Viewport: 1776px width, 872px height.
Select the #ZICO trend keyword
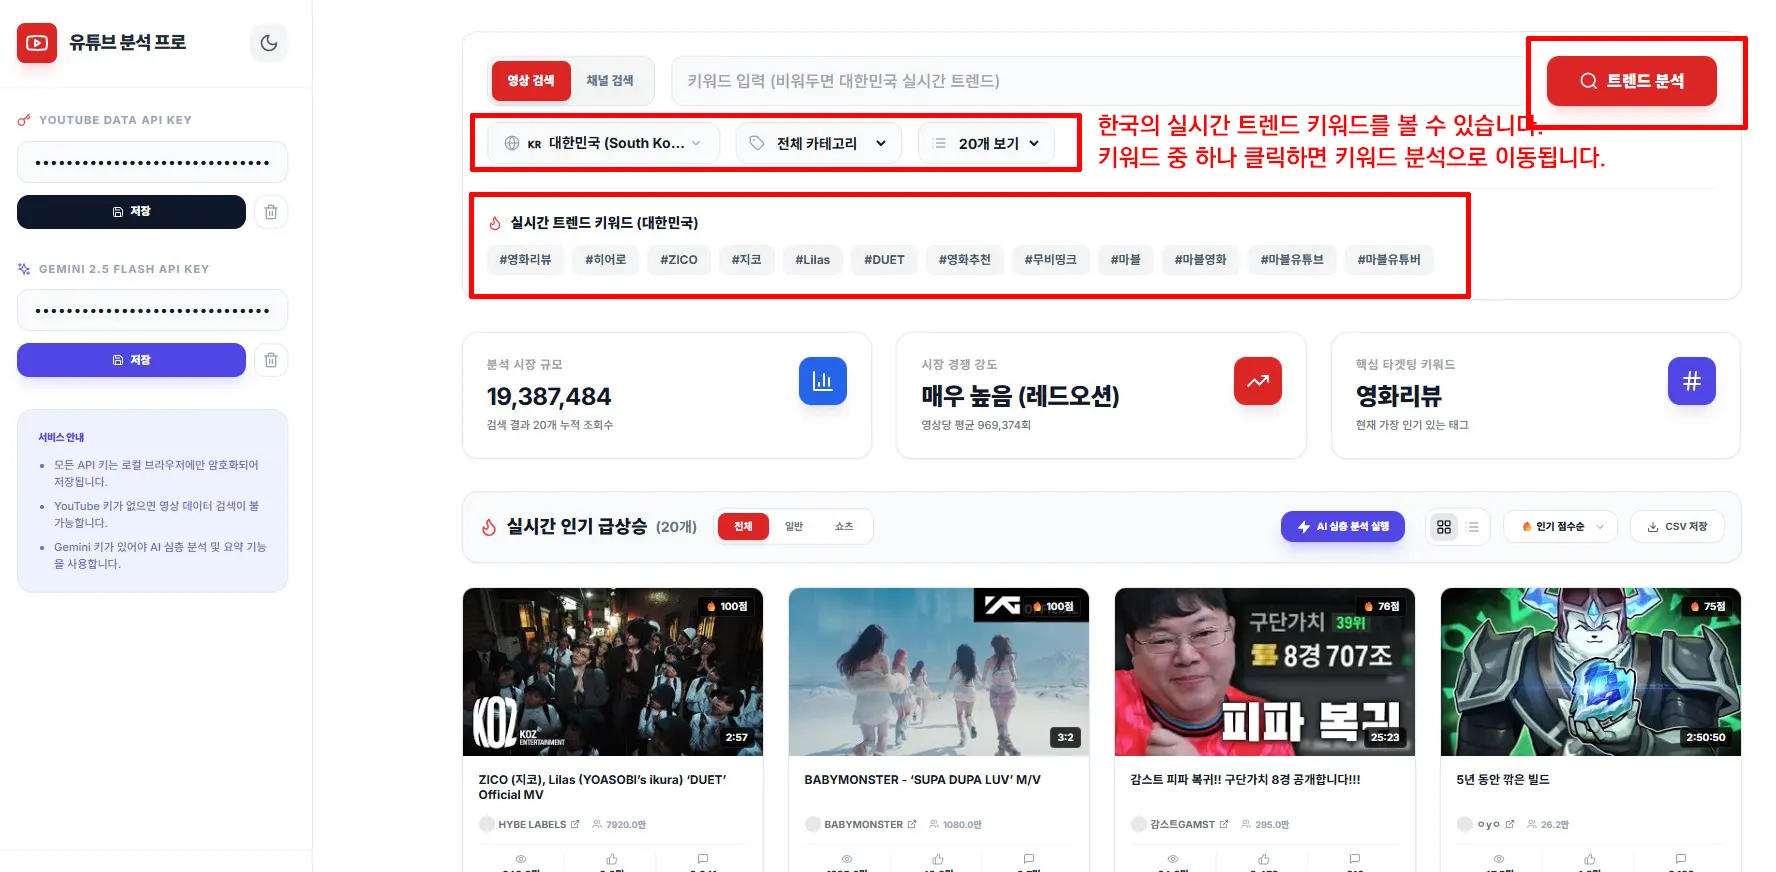pos(679,260)
